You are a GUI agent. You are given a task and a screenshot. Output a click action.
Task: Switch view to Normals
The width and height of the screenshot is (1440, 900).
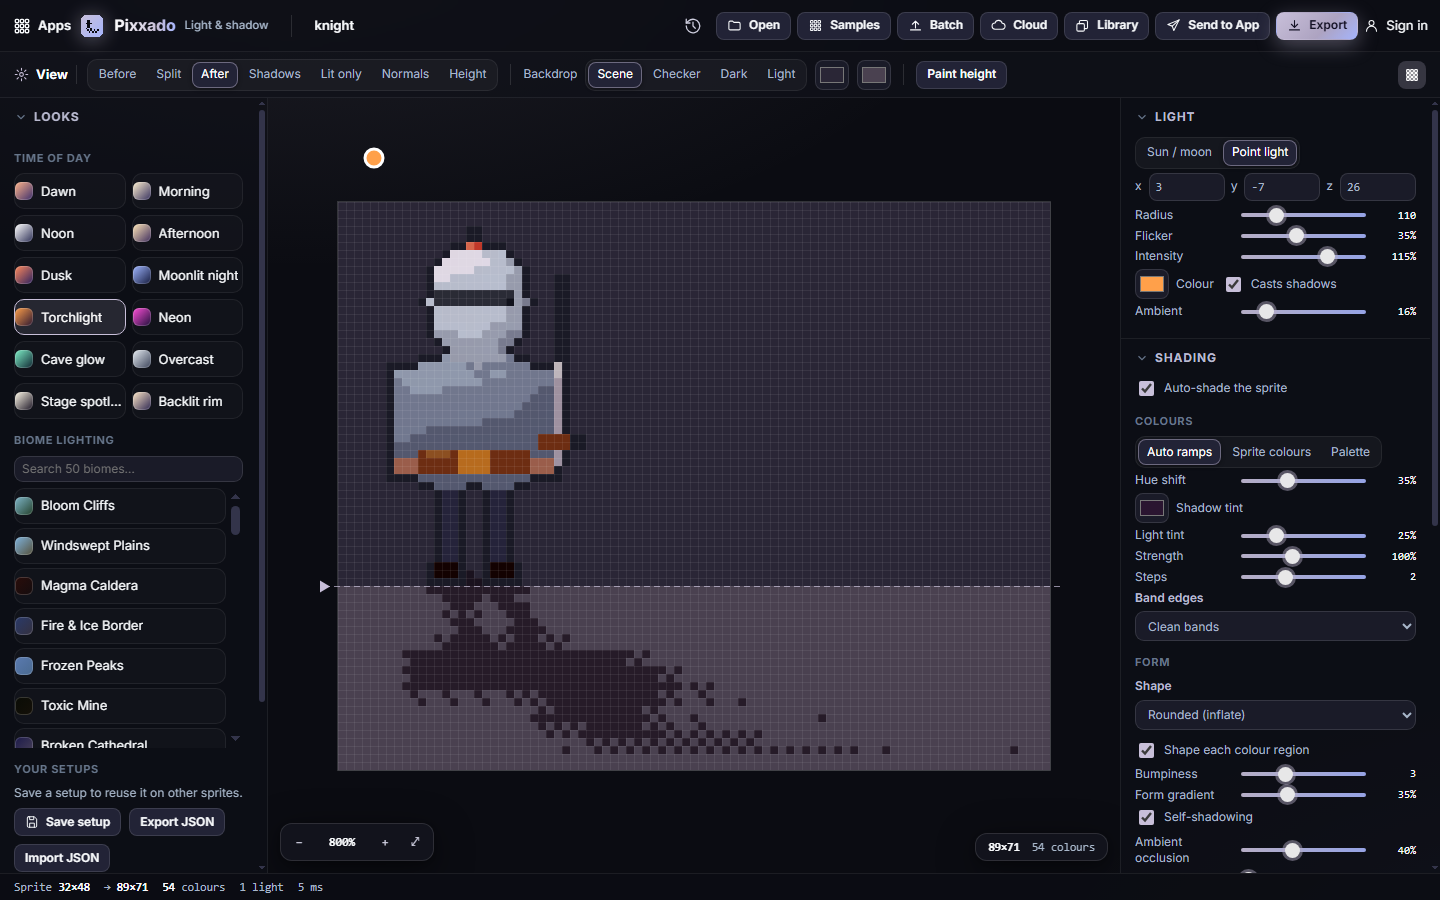click(x=405, y=74)
